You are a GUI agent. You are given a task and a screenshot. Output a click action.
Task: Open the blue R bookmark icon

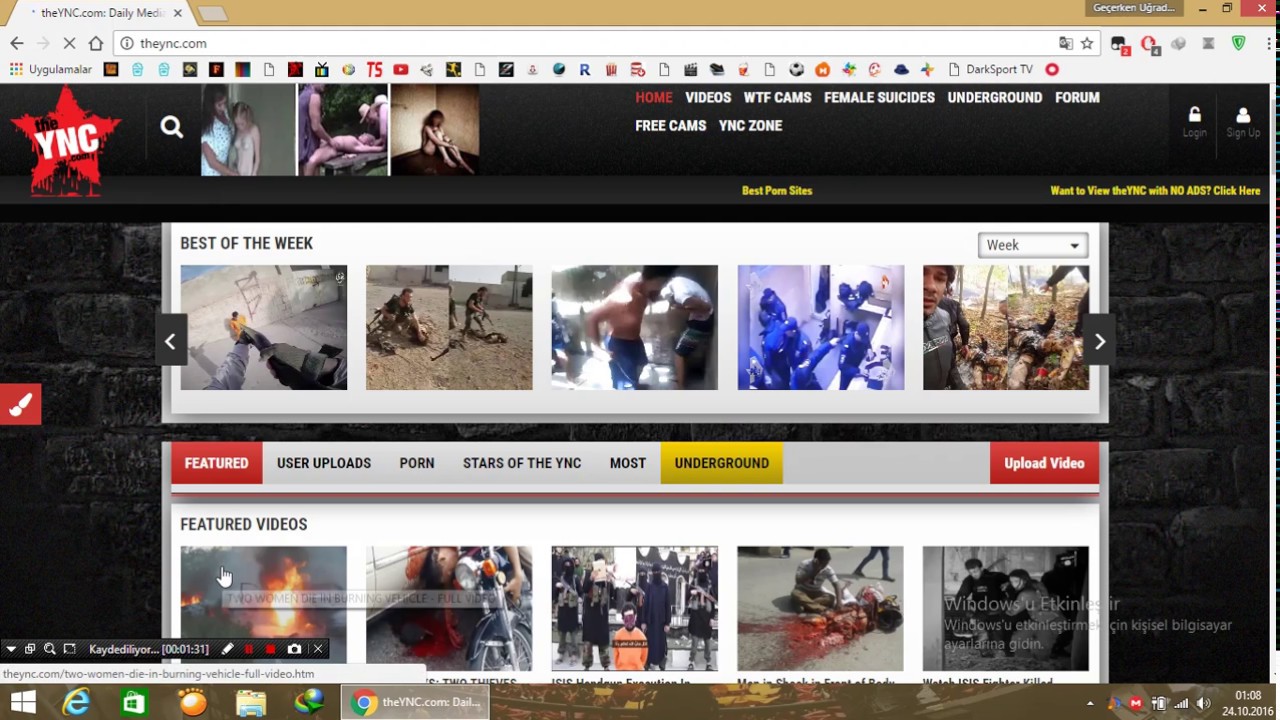tap(585, 69)
